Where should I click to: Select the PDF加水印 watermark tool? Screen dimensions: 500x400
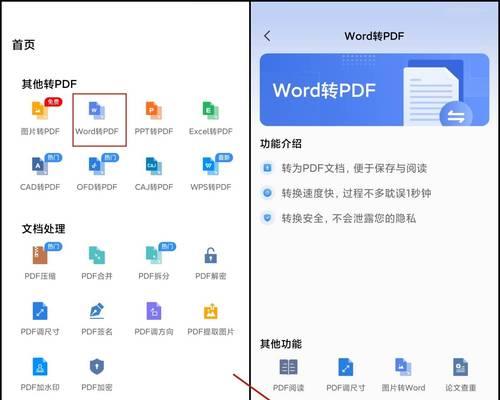[40, 366]
